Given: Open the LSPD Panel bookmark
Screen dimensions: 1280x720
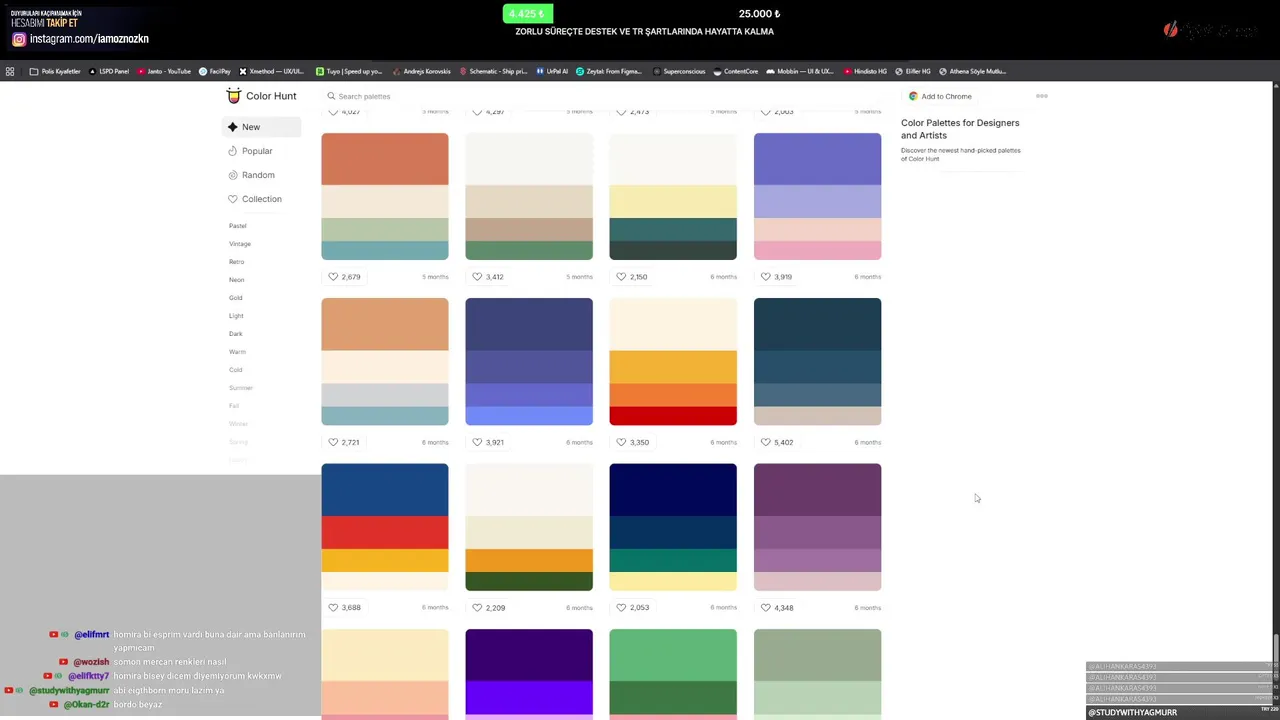Looking at the screenshot, I should (x=109, y=71).
